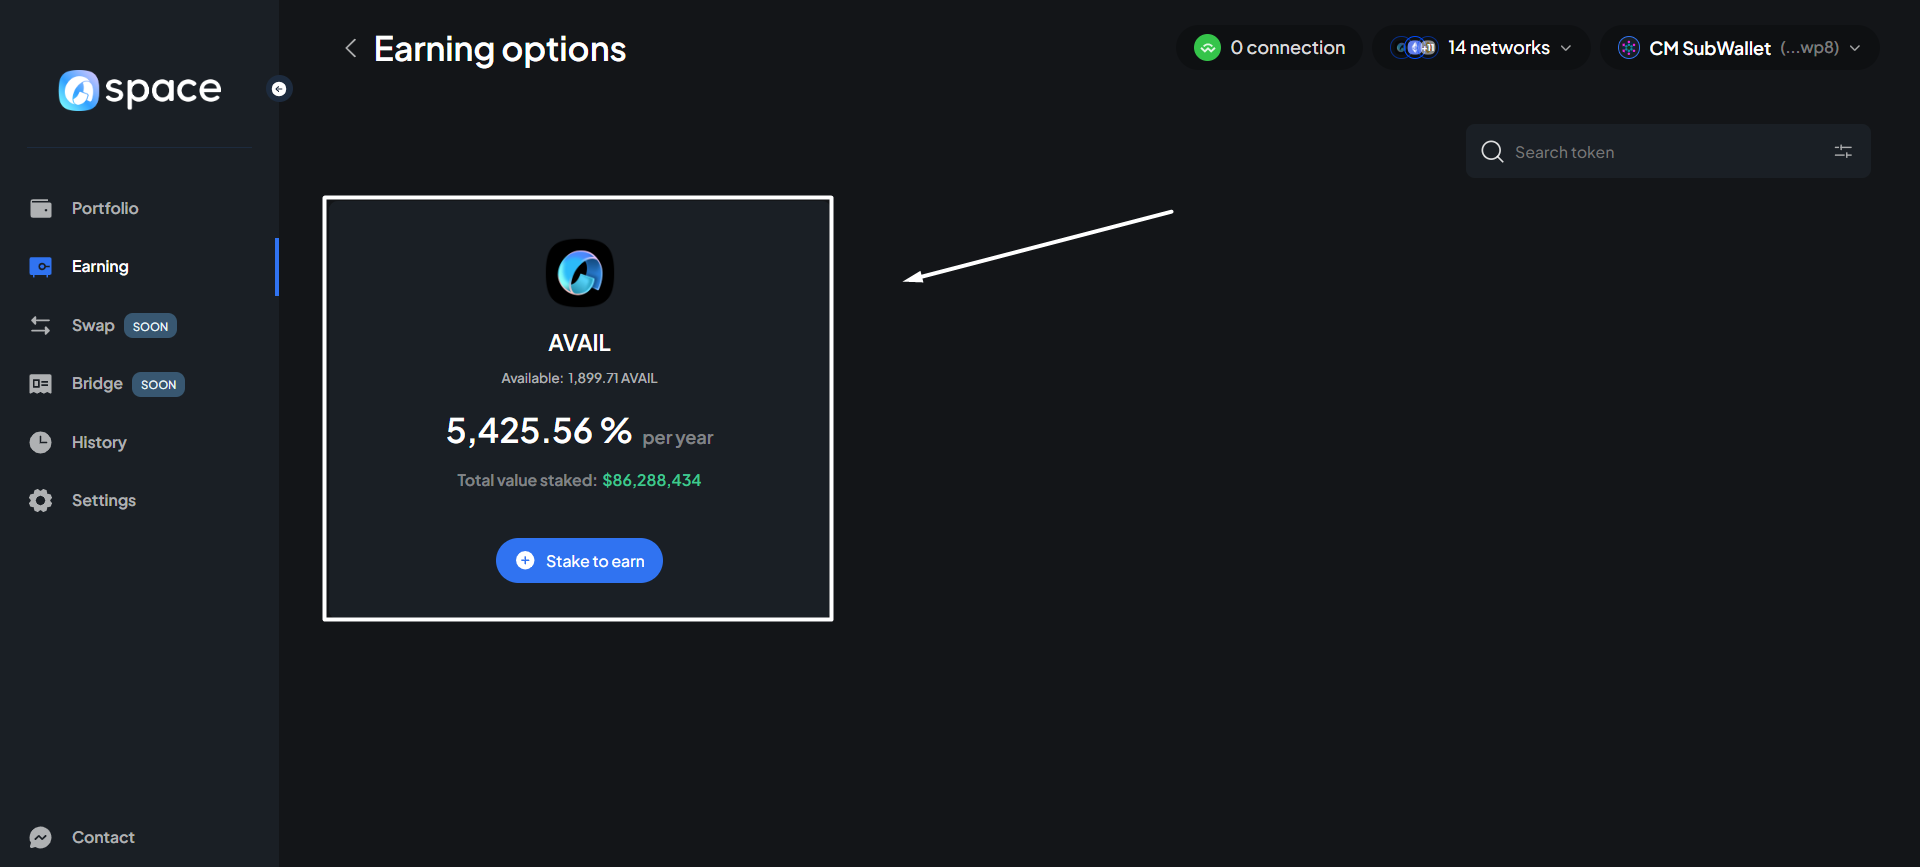Click the AVAIL token logo
1920x867 pixels.
(579, 273)
